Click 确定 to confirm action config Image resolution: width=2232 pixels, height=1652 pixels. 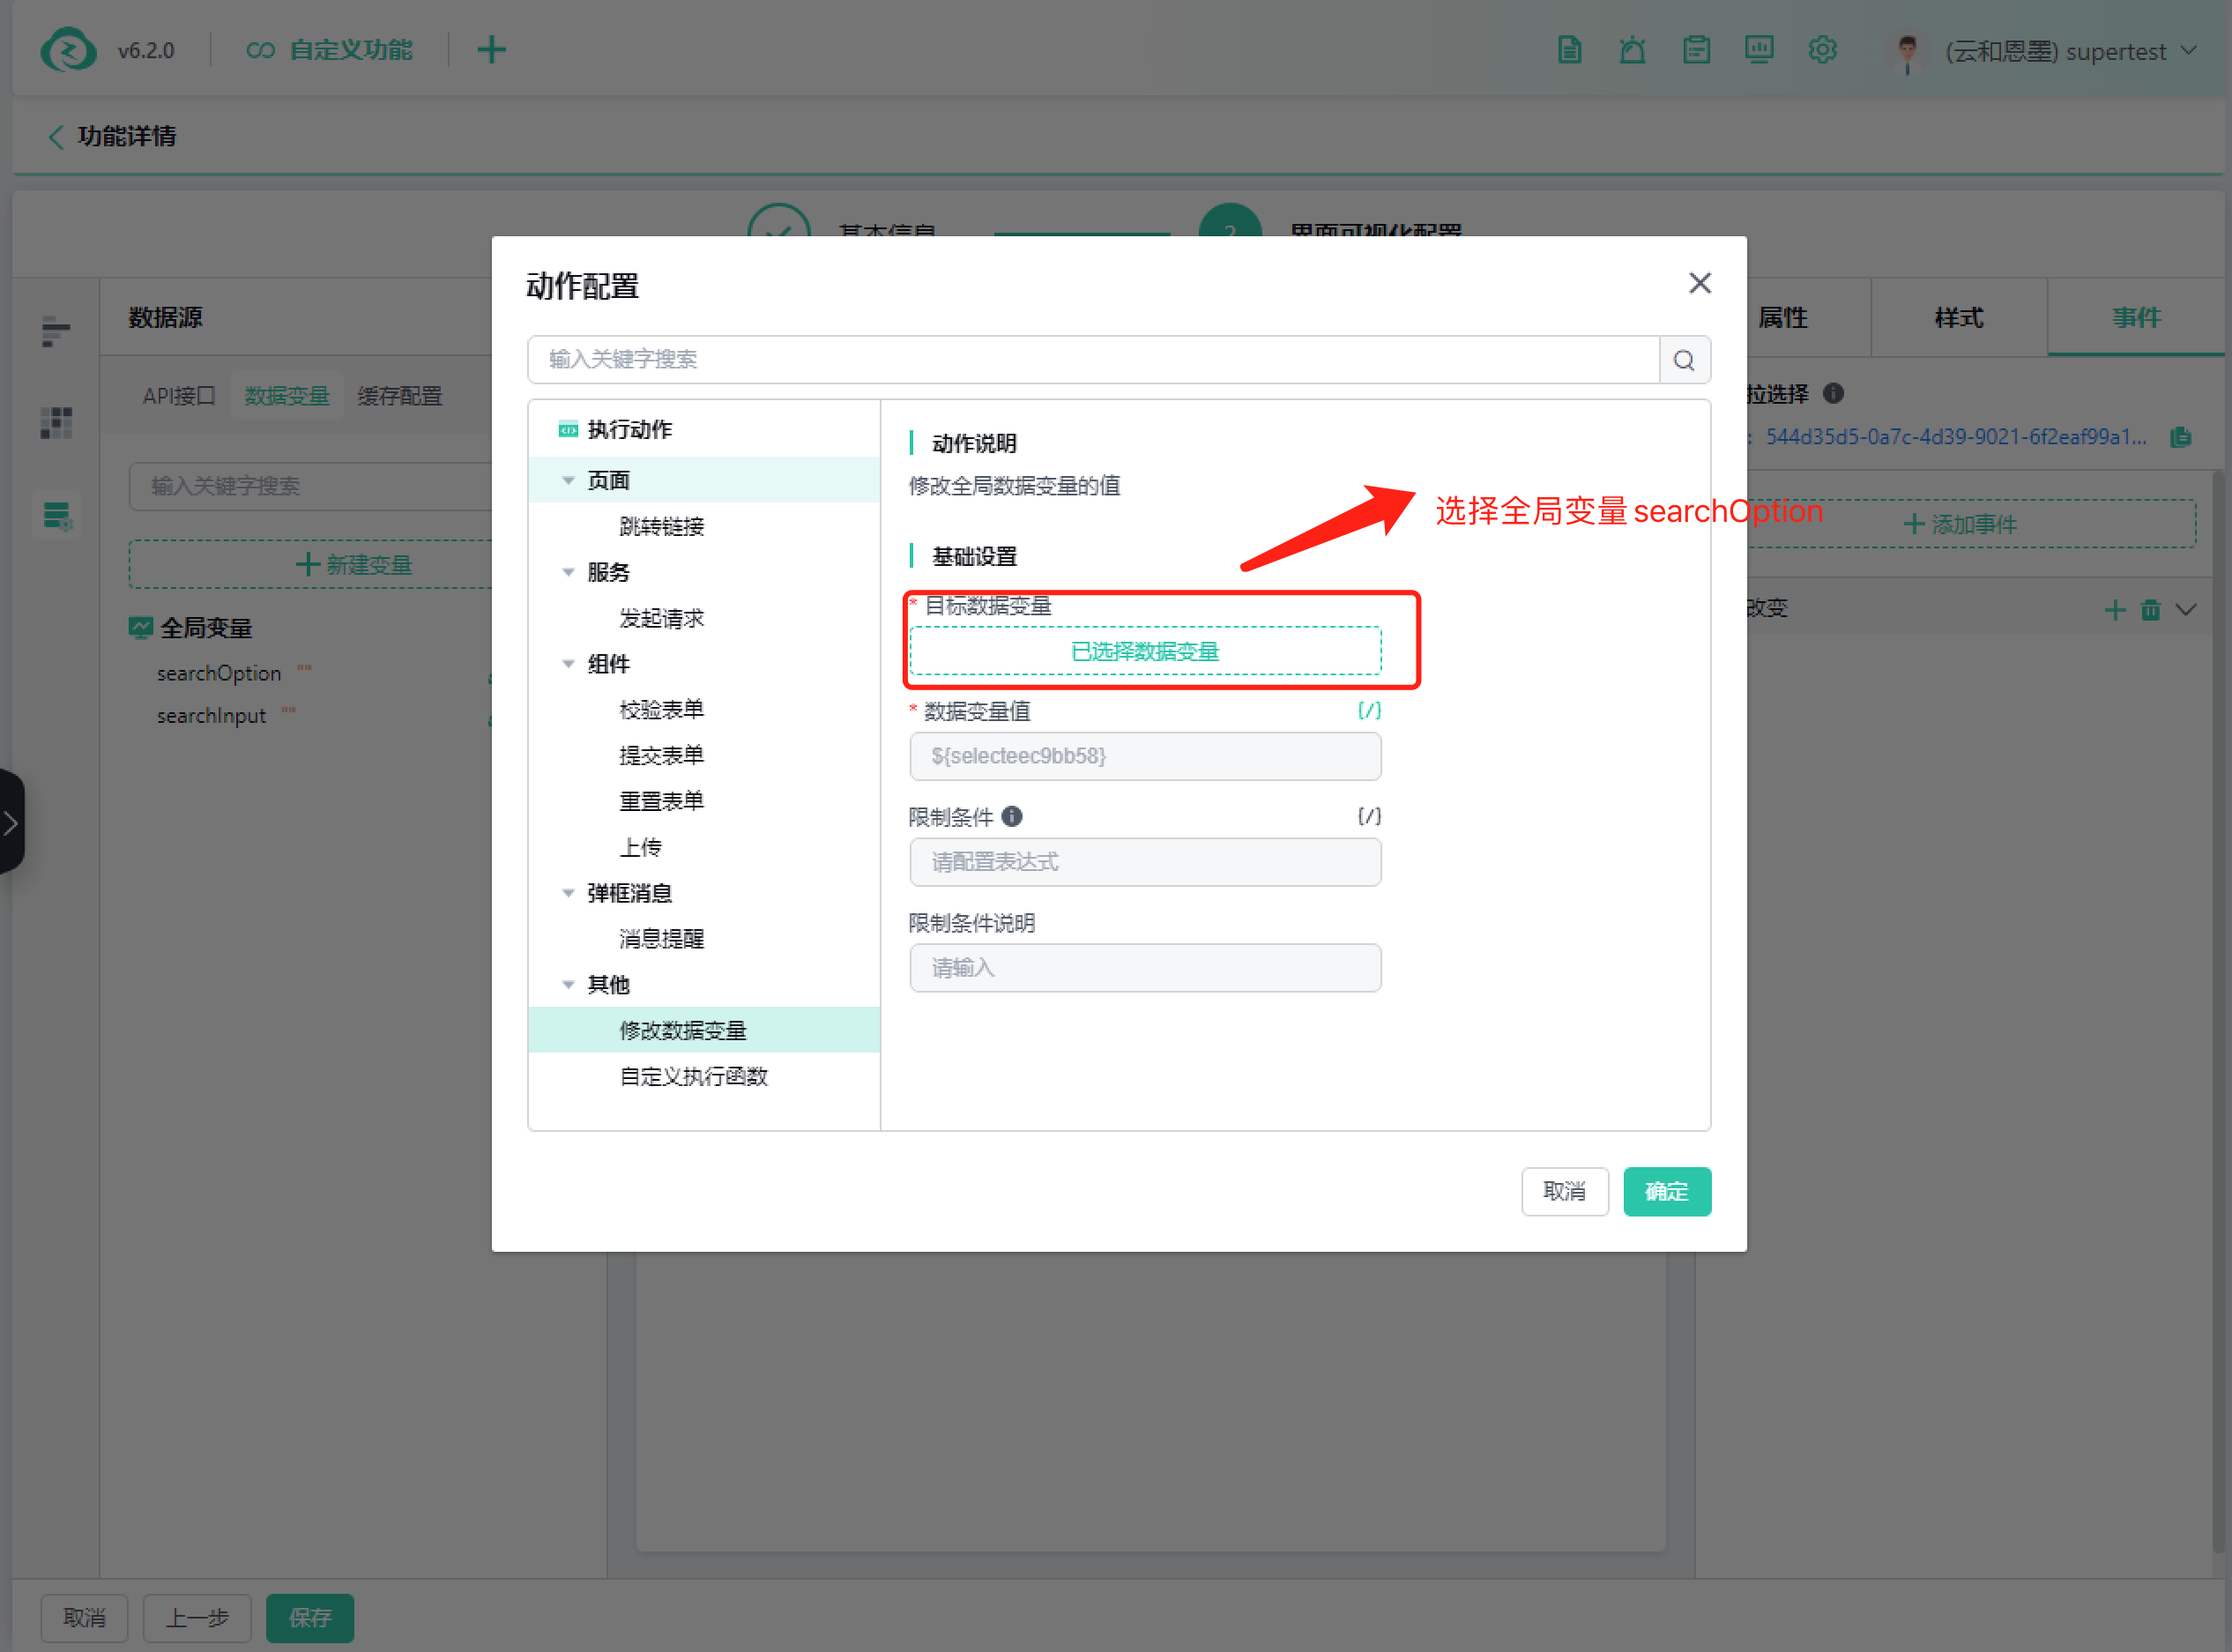(1666, 1191)
